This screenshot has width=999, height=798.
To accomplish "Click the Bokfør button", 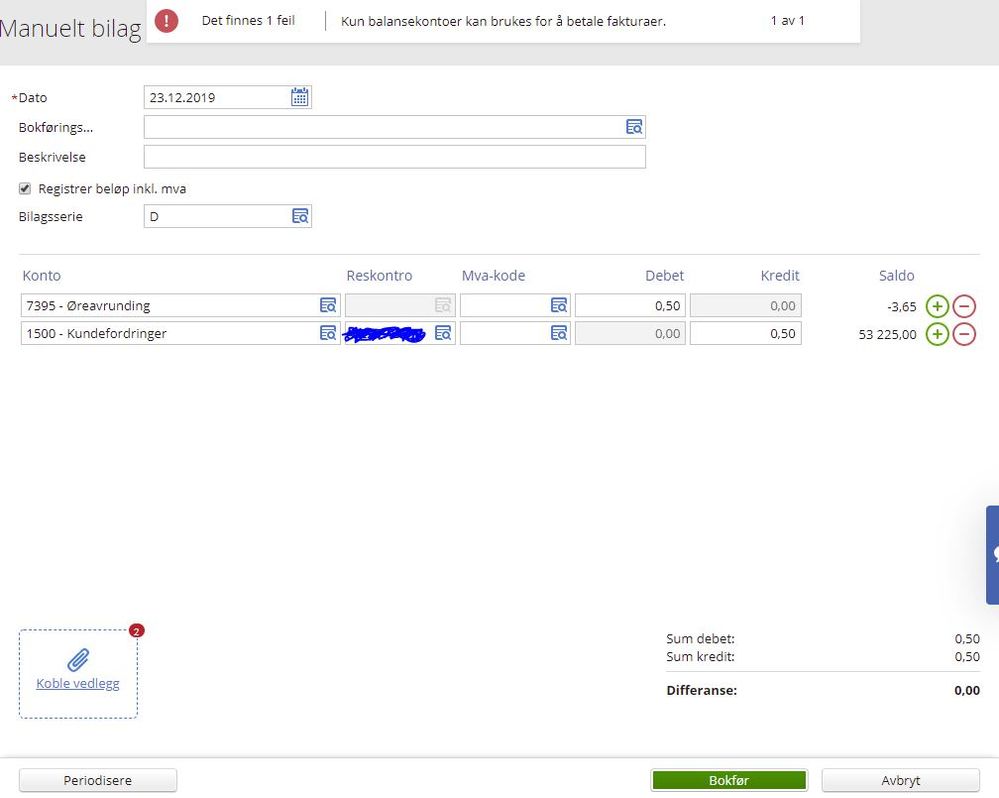I will (x=729, y=780).
